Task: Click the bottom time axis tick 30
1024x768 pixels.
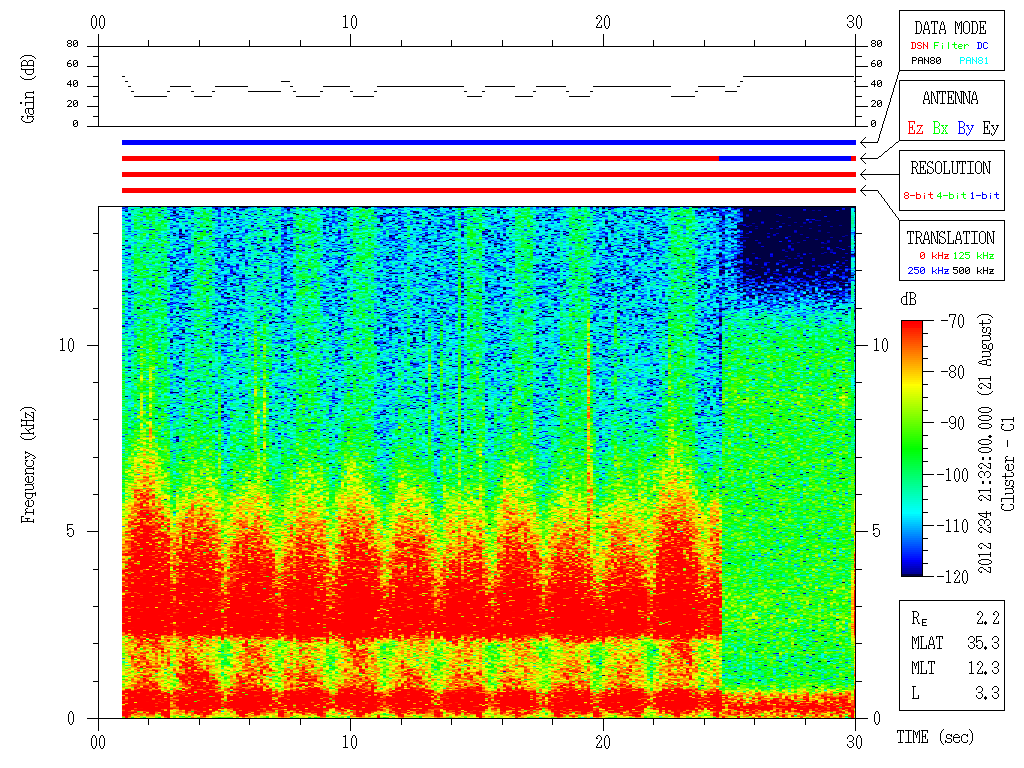Action: [855, 742]
